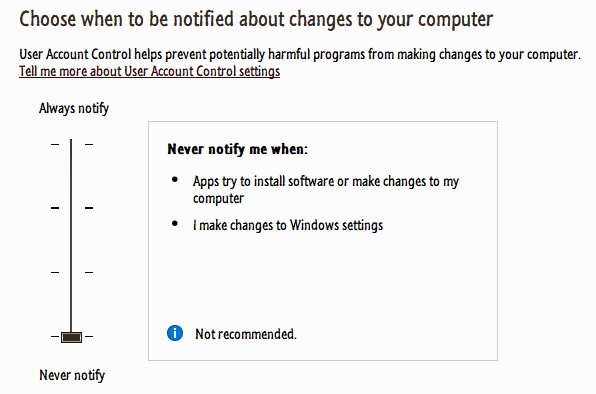
Task: Click the bullet dot before 'I make changes'
Action: pos(175,223)
